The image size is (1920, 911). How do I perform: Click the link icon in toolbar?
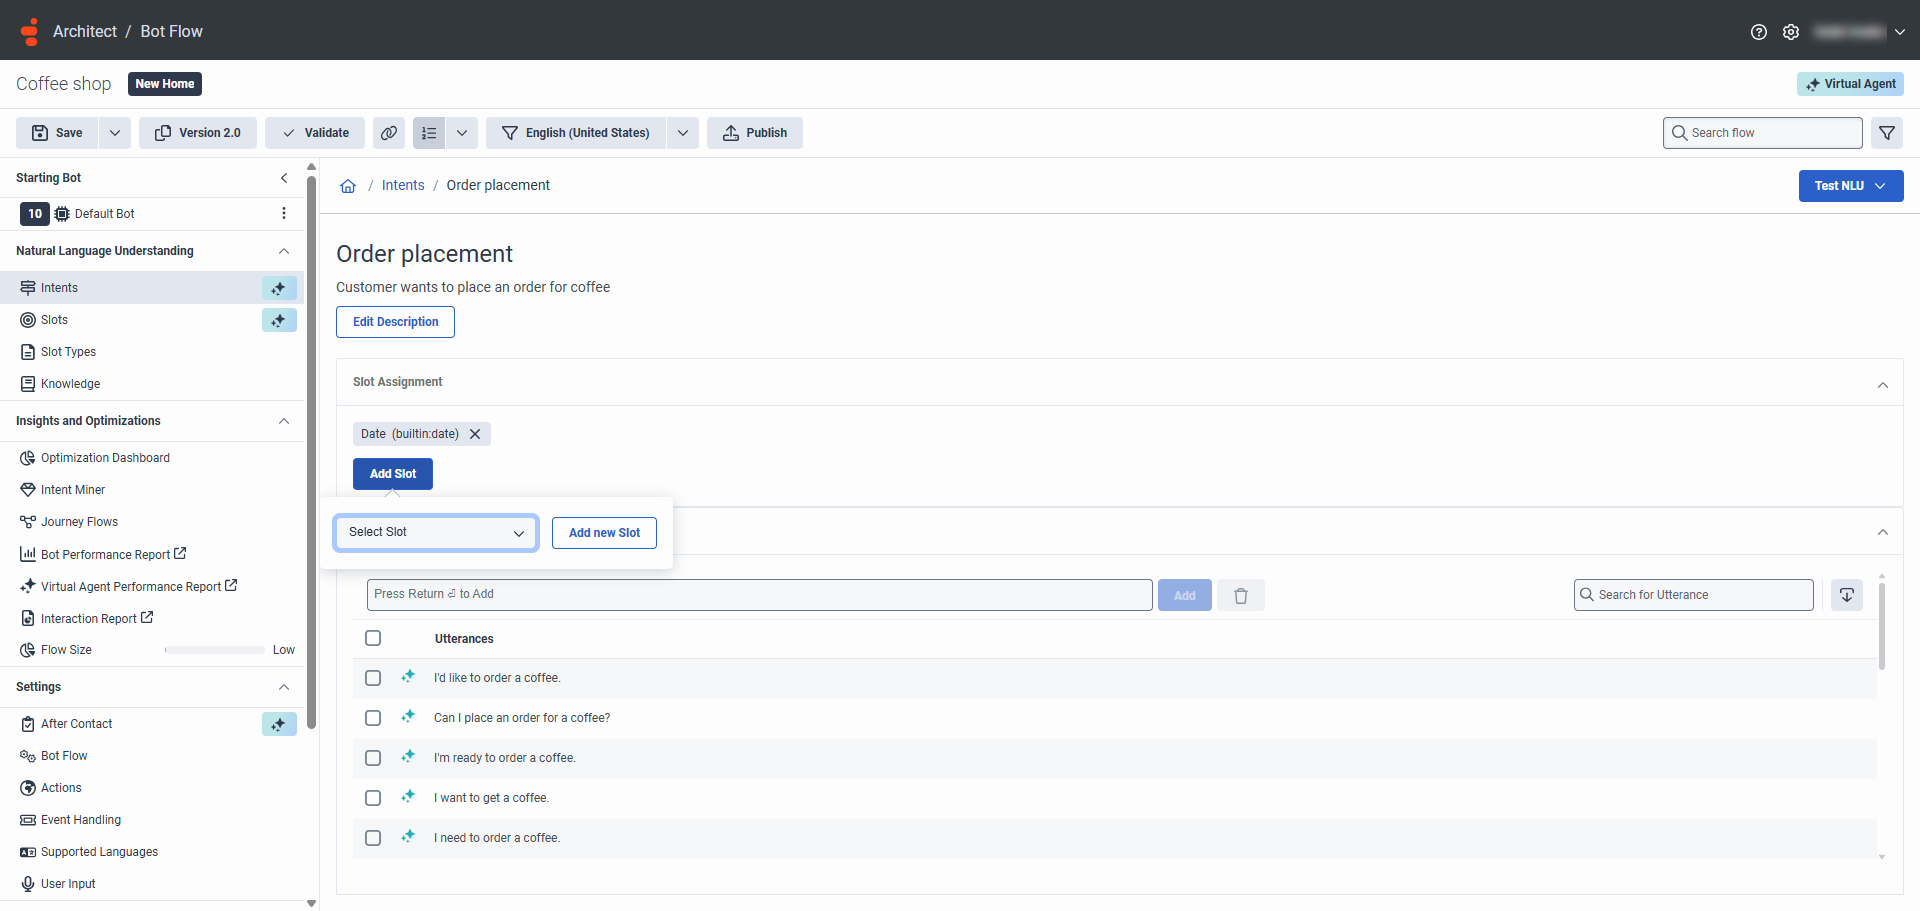click(389, 133)
